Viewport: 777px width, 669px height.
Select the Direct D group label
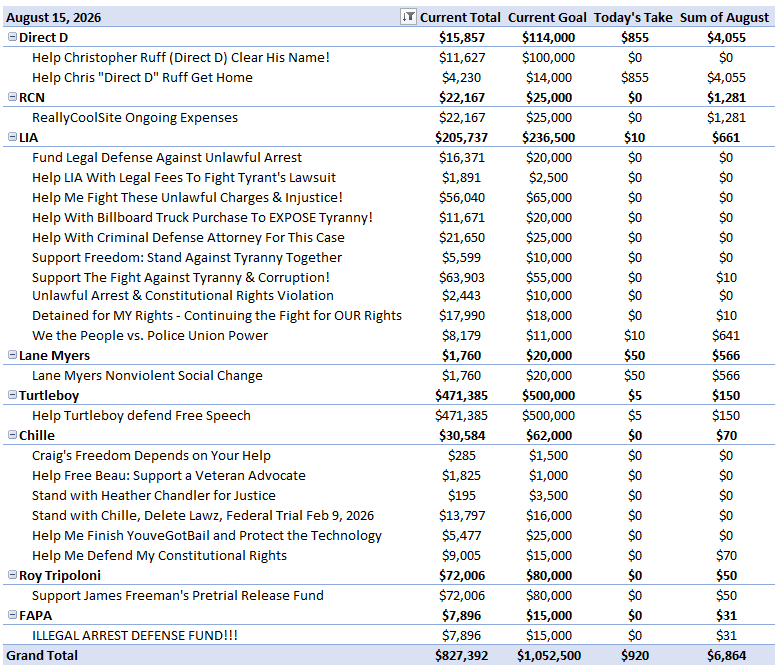click(x=44, y=38)
